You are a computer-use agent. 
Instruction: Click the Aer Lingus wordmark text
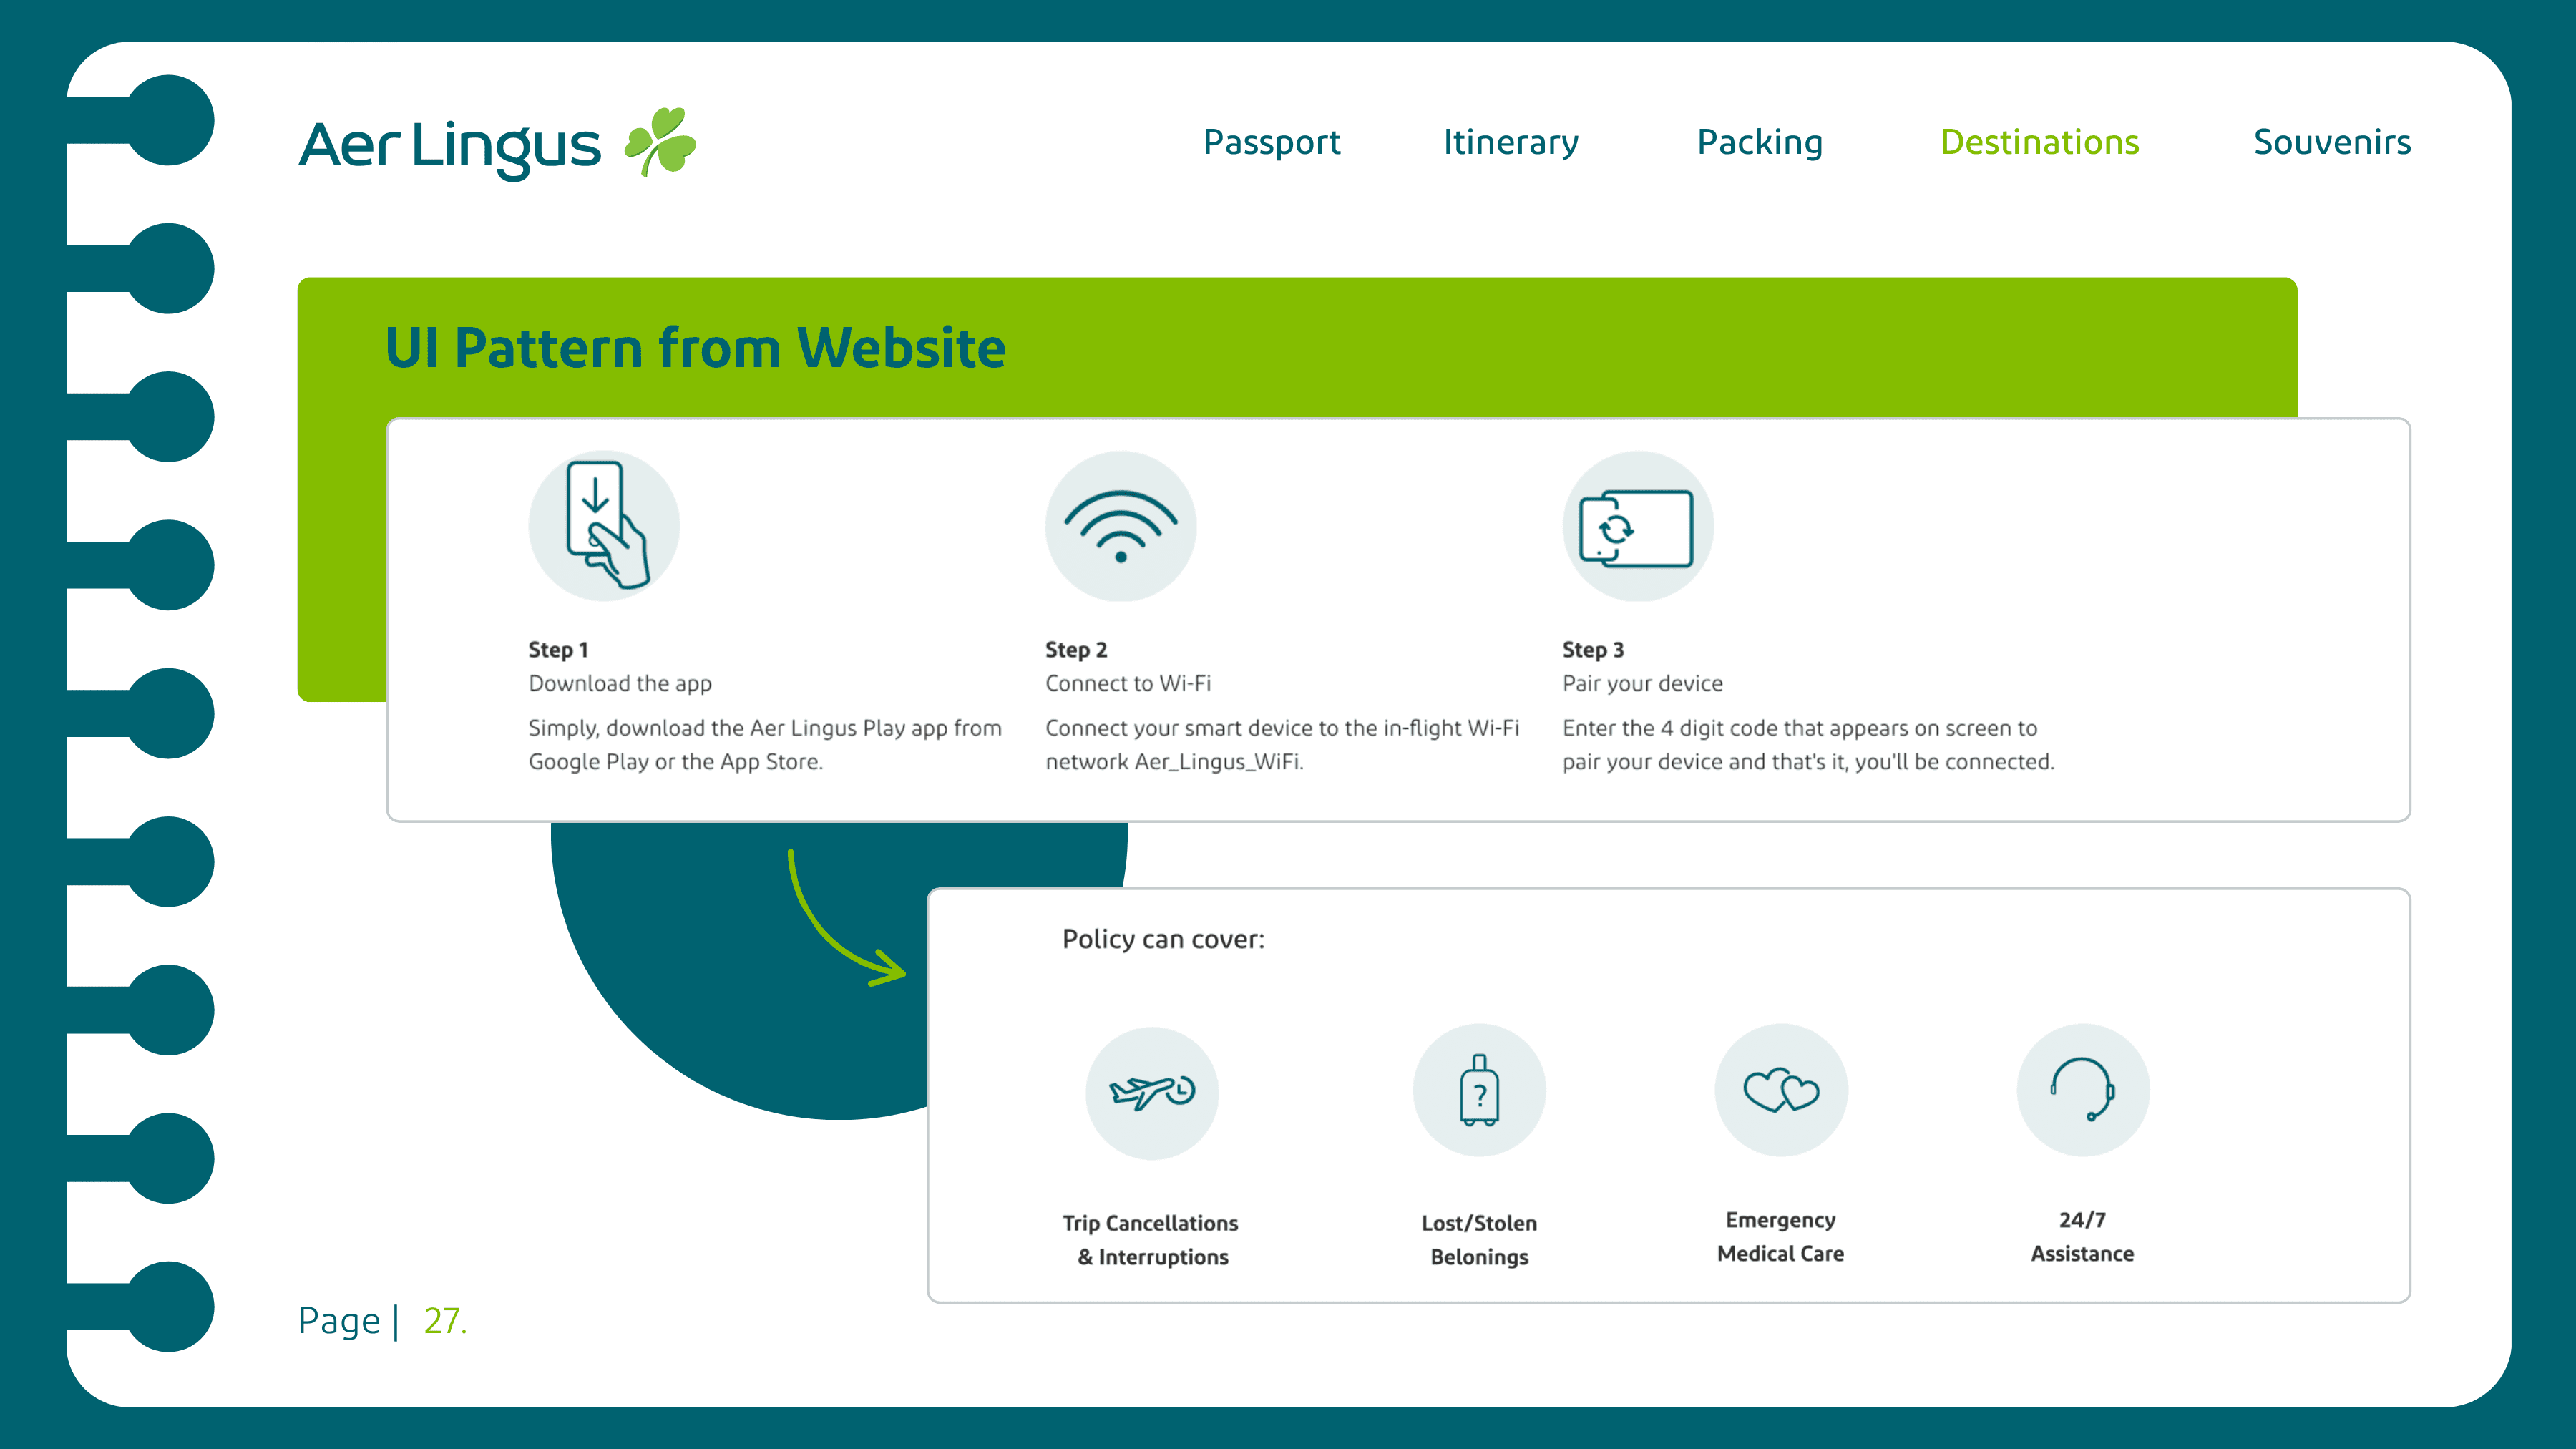pos(450,146)
